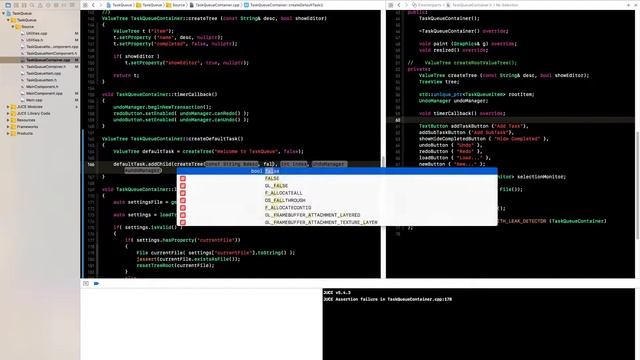This screenshot has height=360, width=640.
Task: Click line 60 in right editor gutter
Action: pyautogui.click(x=398, y=120)
